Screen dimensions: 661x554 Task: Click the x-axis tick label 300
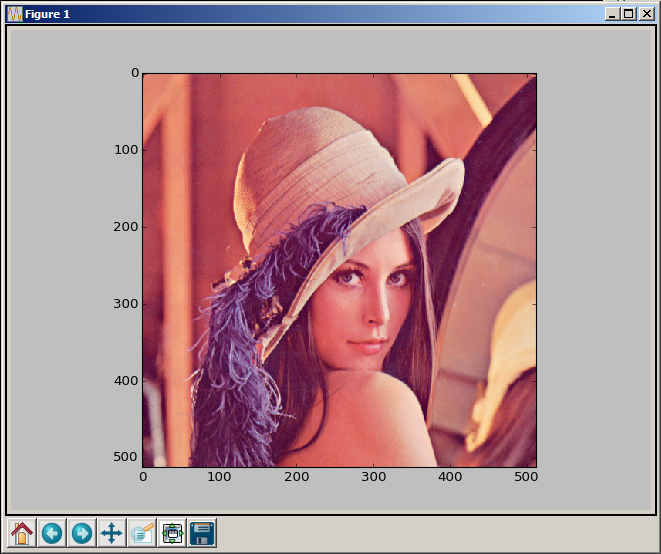(x=373, y=477)
